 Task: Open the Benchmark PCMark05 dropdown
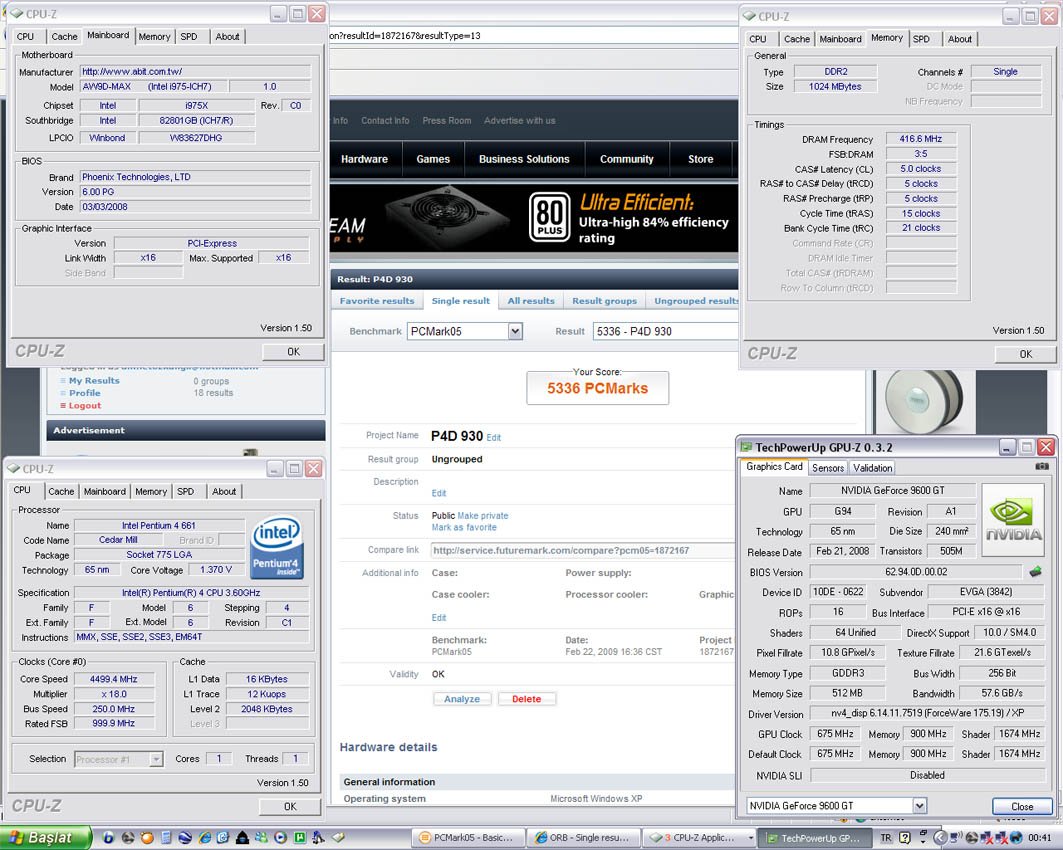(x=515, y=331)
